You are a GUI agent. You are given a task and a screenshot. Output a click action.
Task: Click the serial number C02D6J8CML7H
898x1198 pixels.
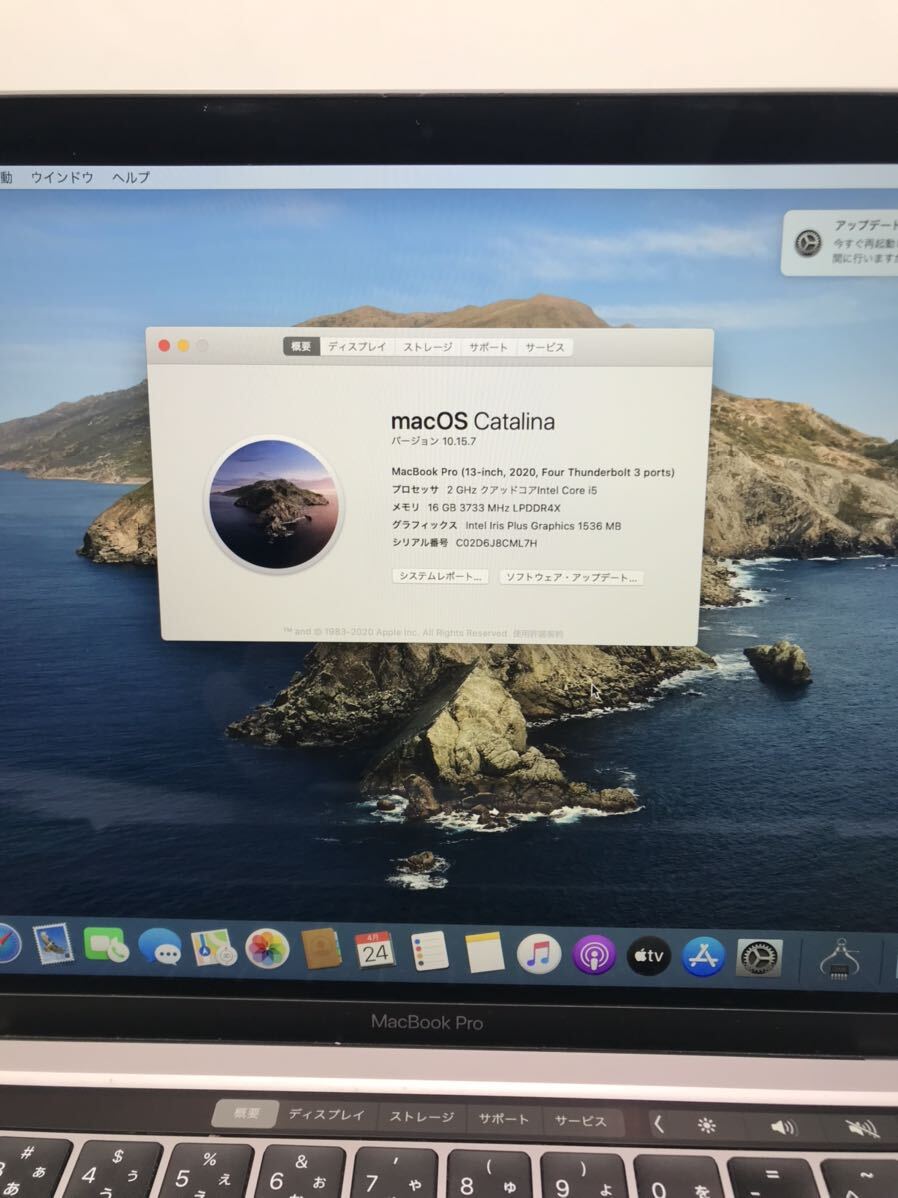[x=496, y=543]
